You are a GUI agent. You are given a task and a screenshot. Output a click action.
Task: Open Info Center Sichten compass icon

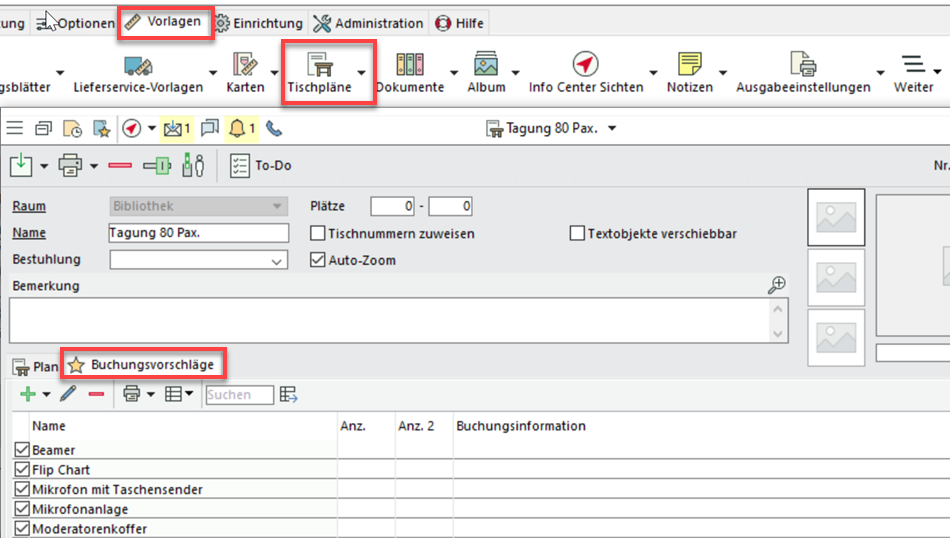[585, 66]
